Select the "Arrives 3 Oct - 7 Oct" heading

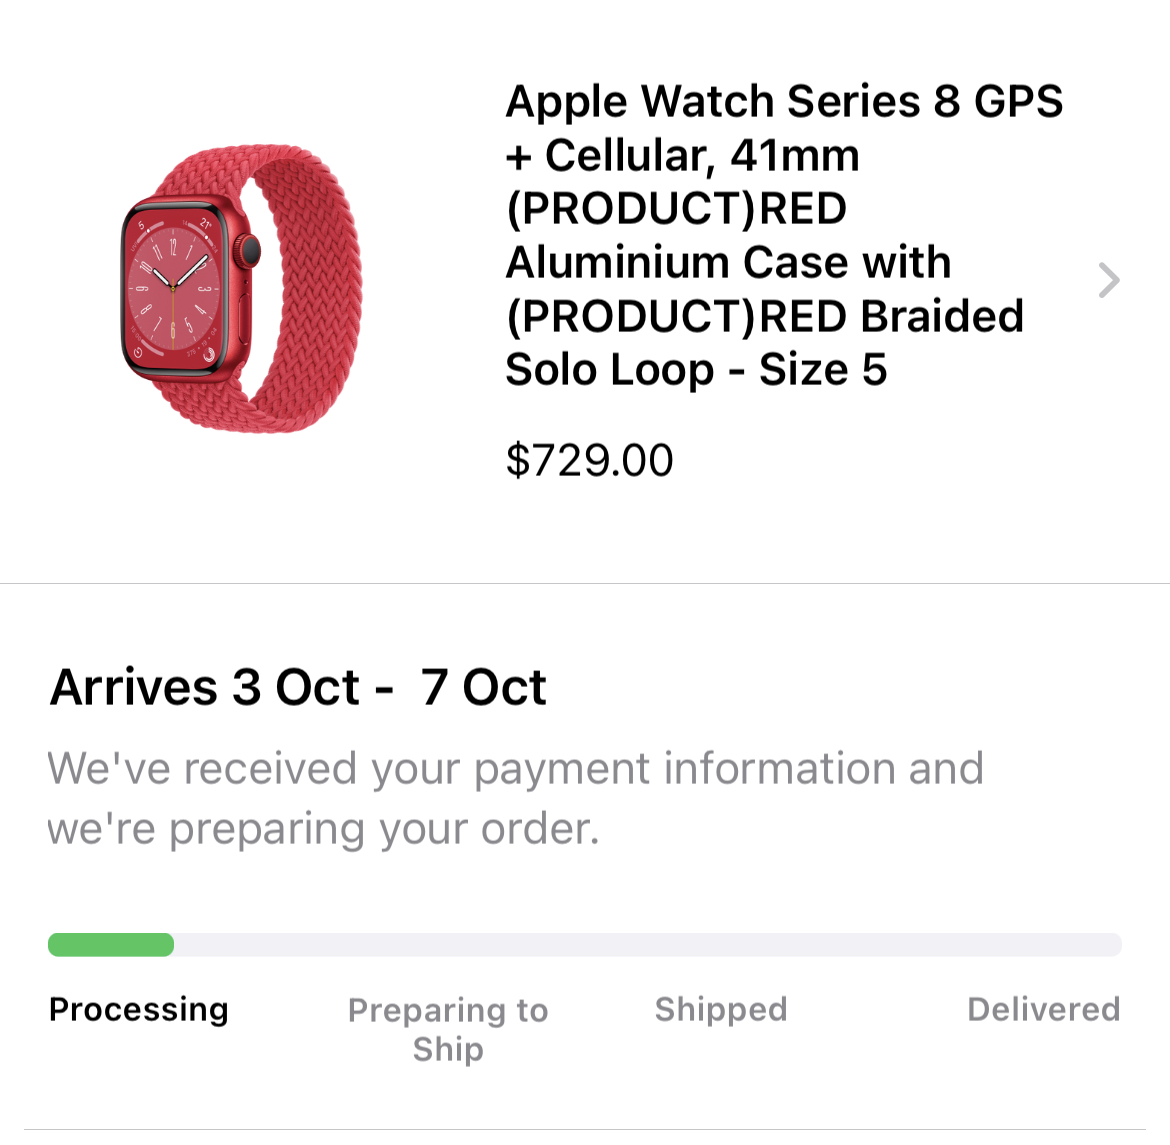coord(298,688)
